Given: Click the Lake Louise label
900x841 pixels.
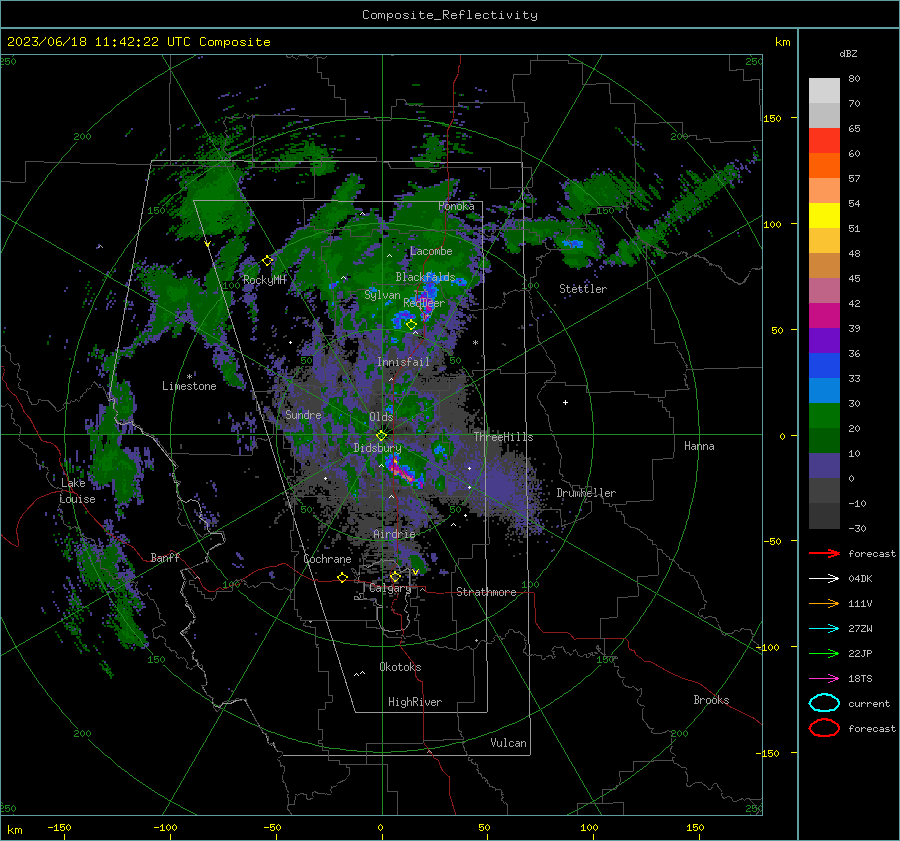Looking at the screenshot, I should (x=77, y=491).
